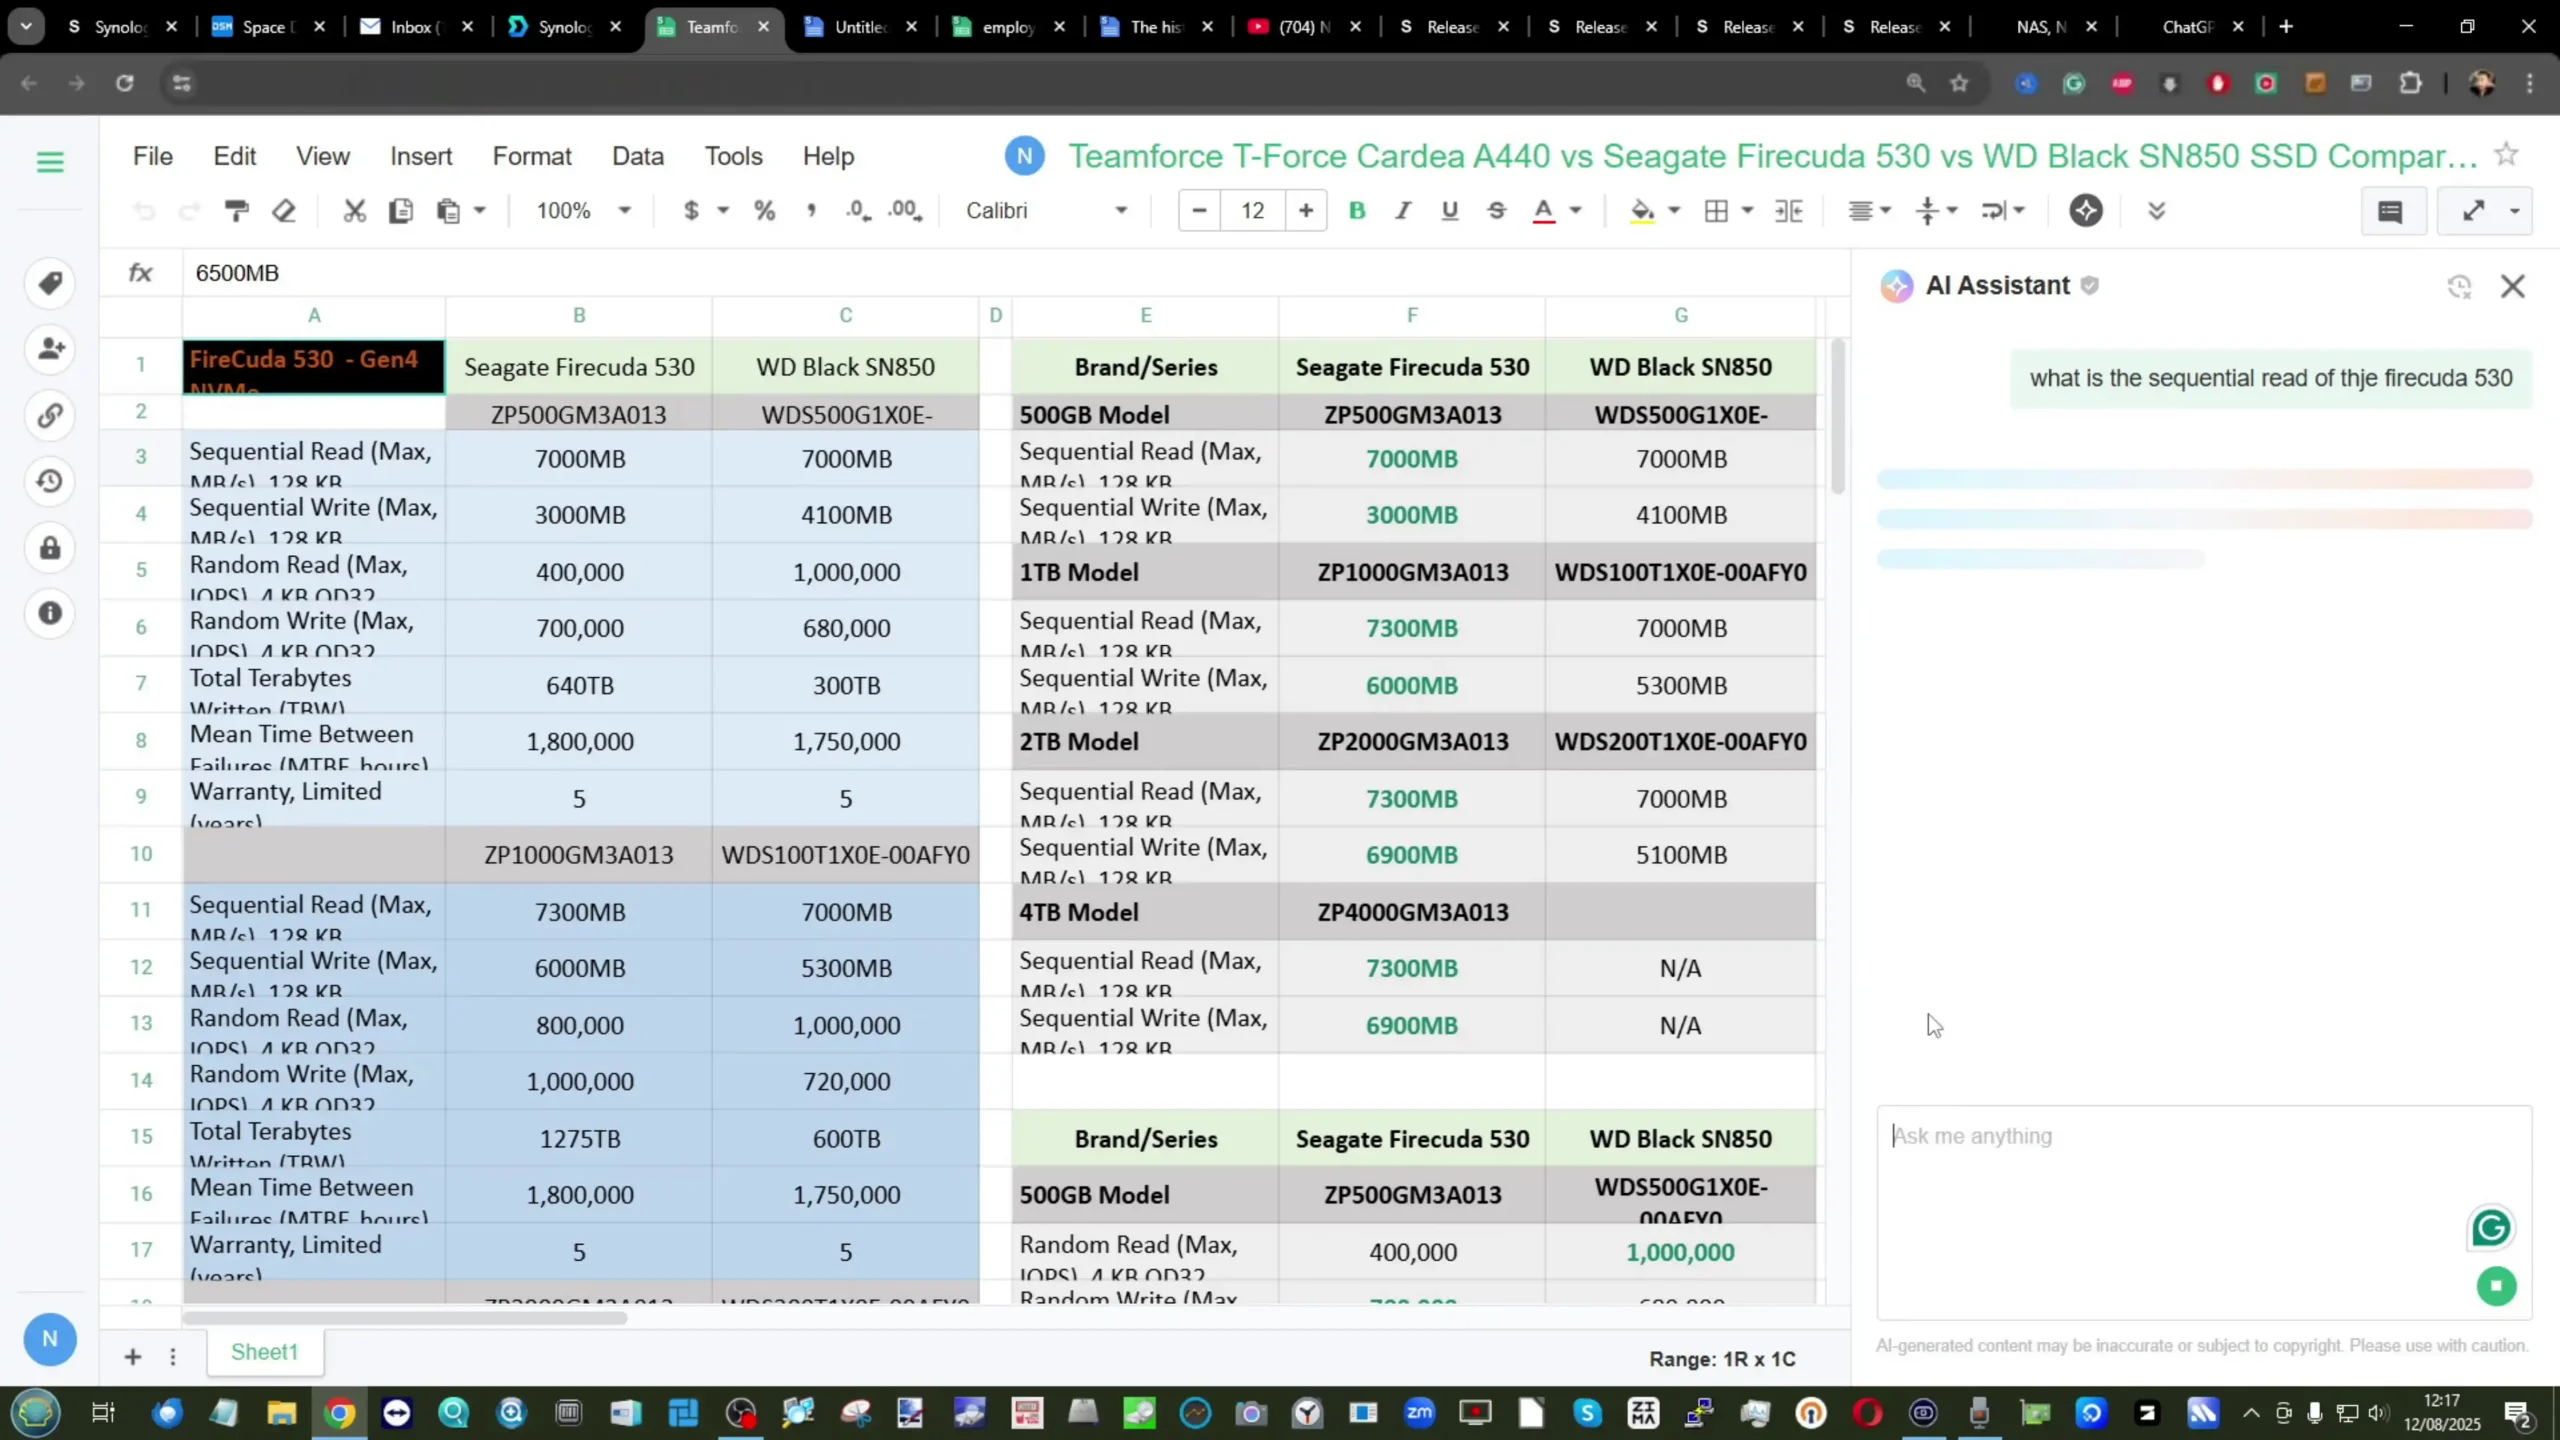Image resolution: width=2560 pixels, height=1440 pixels.
Task: Click the Ask me anything input field
Action: tap(2204, 1212)
